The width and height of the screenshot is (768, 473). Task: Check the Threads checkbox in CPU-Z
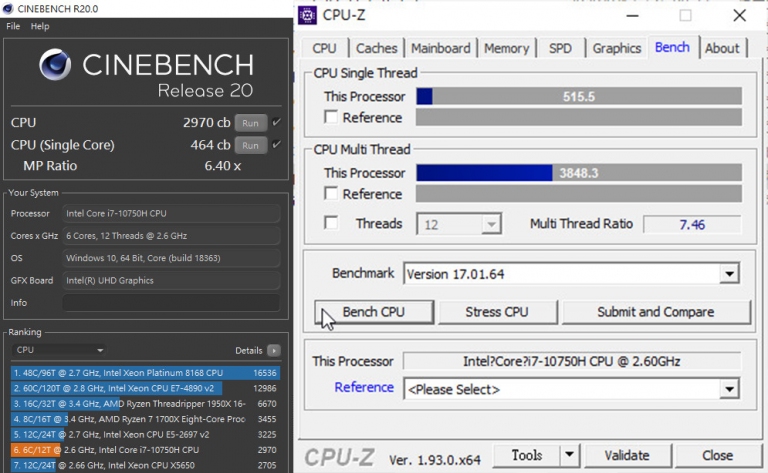click(x=331, y=223)
